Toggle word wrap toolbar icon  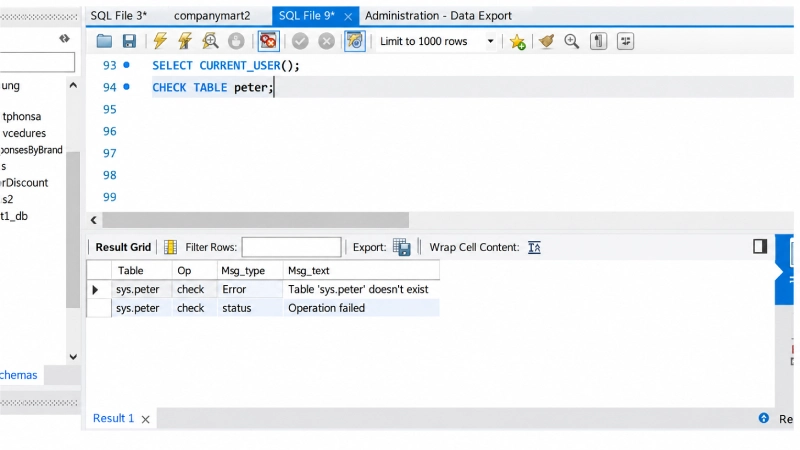(625, 41)
